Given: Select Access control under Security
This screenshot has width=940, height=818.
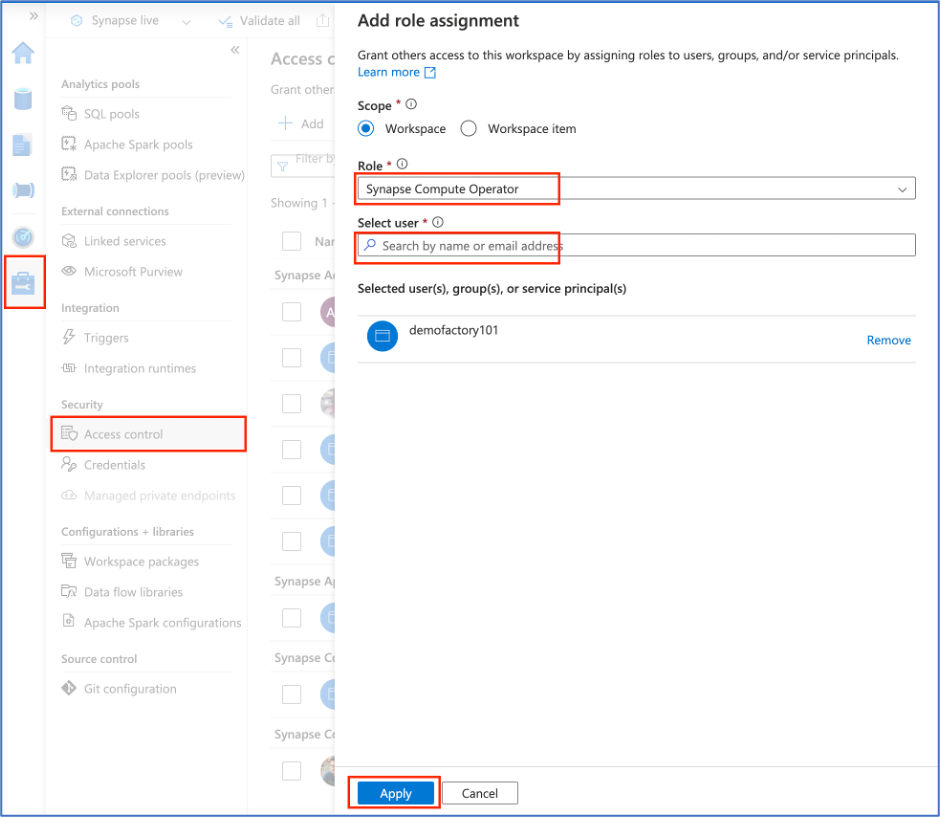Looking at the screenshot, I should pyautogui.click(x=149, y=434).
